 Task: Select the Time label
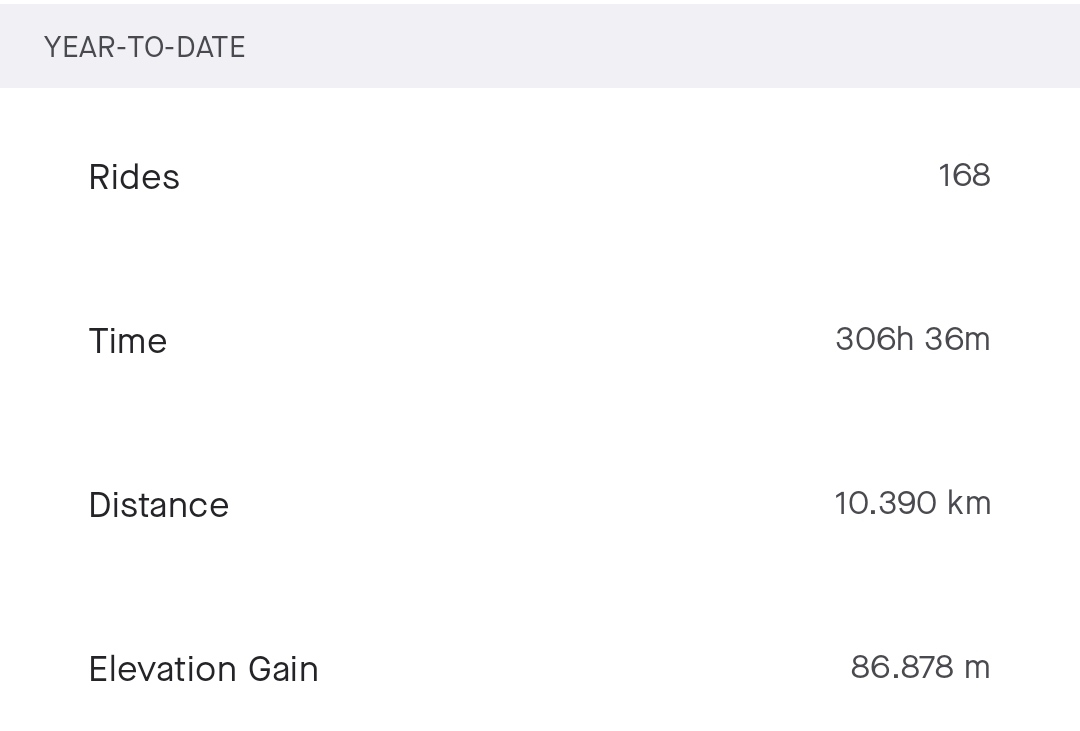128,342
